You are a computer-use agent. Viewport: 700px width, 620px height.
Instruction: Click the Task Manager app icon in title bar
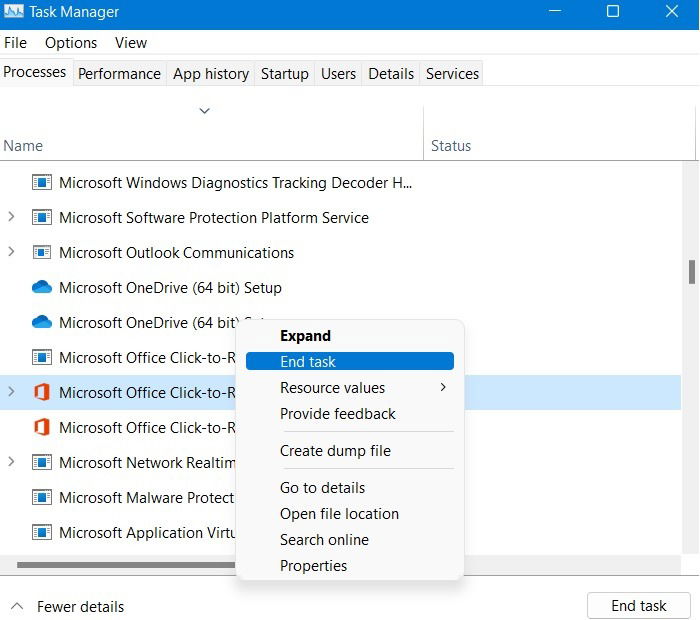point(13,12)
